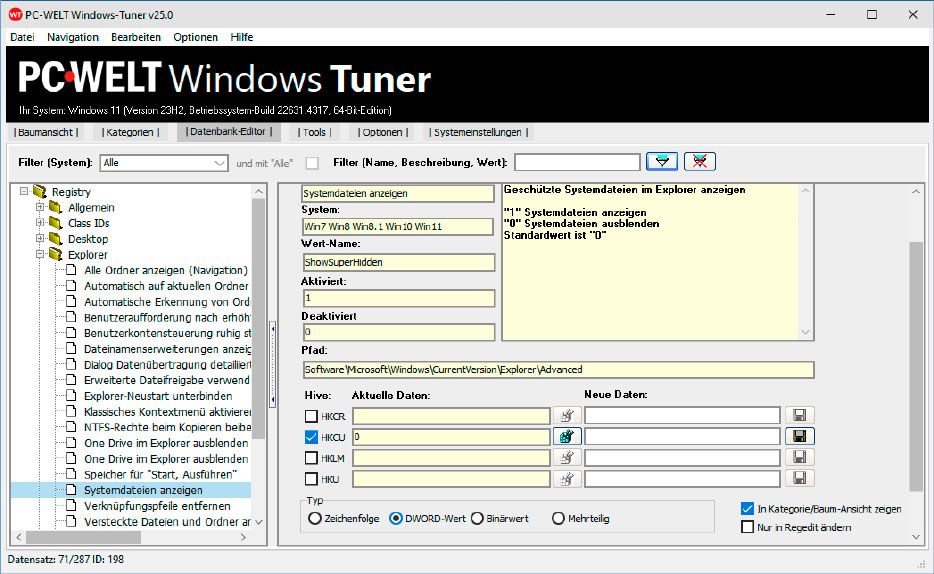
Task: Select the Allgemein folder icon
Action: click(55, 207)
